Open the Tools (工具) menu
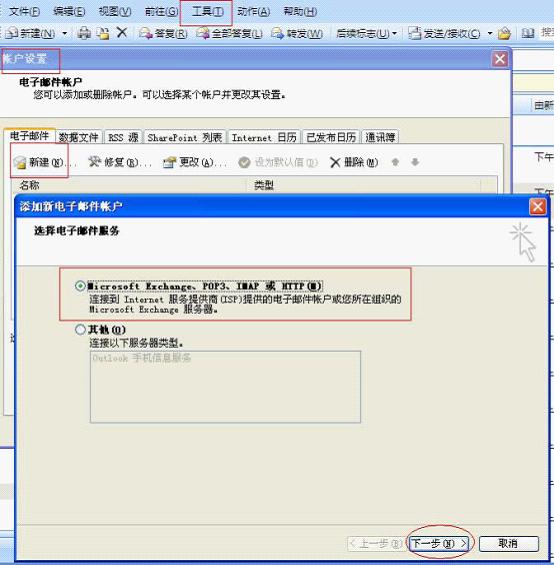Image resolution: width=554 pixels, height=565 pixels. (207, 12)
